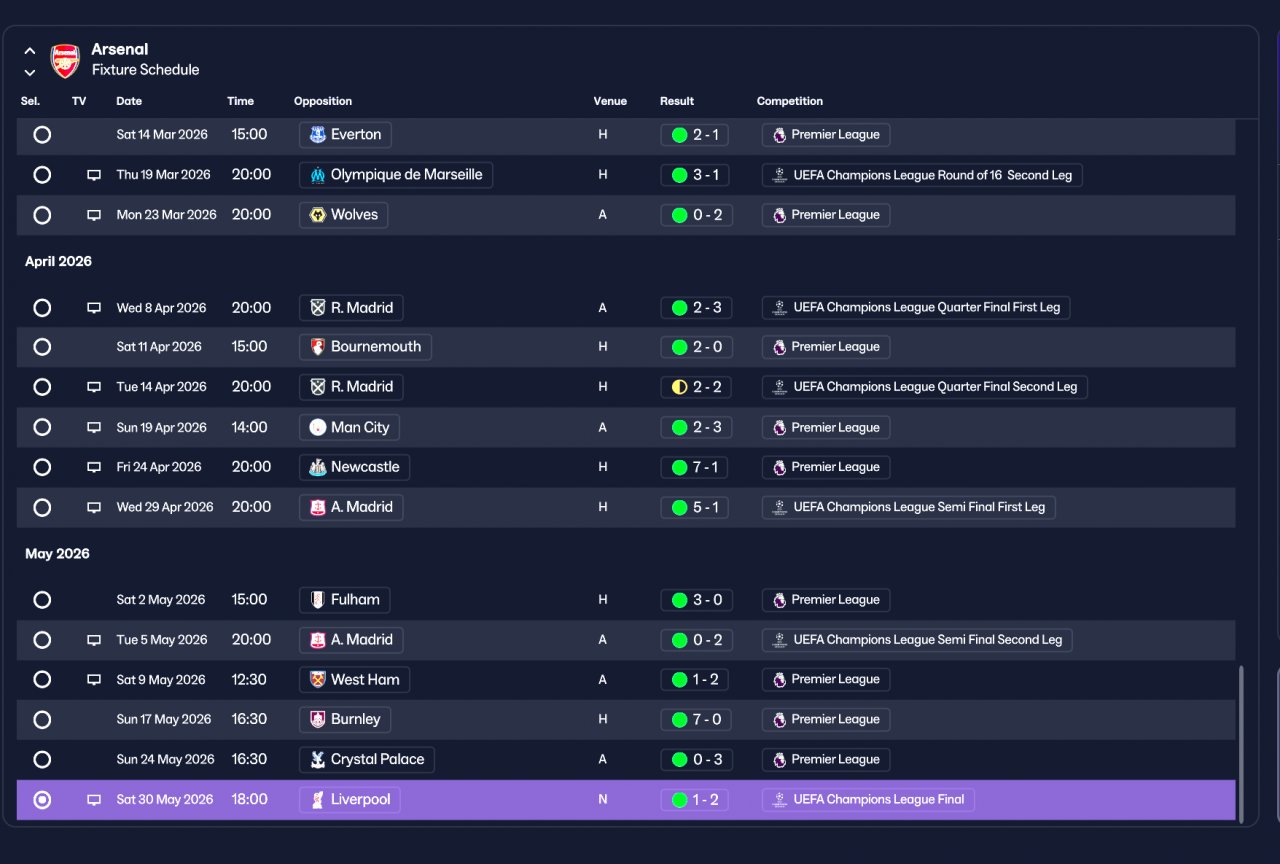Image resolution: width=1280 pixels, height=864 pixels.
Task: Click the May 2026 month heading
Action: (57, 554)
